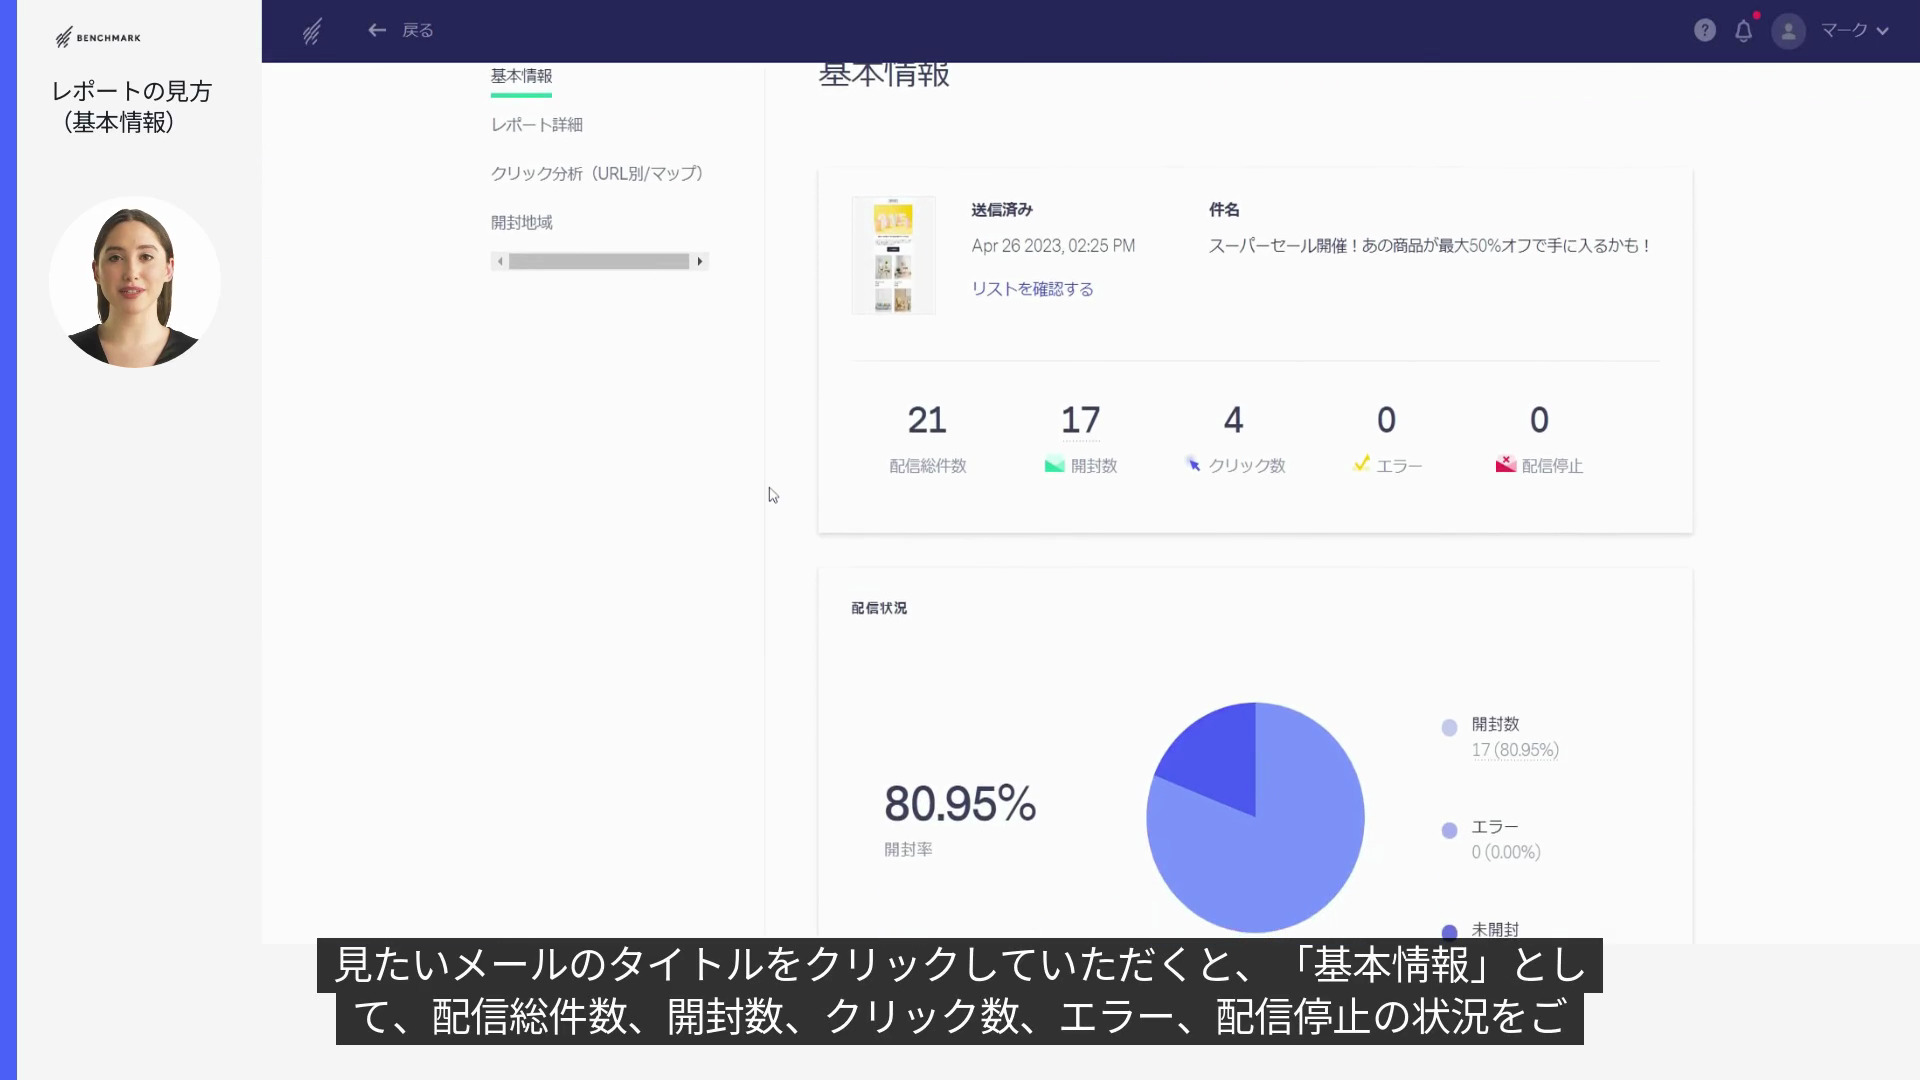Viewport: 1920px width, 1080px height.
Task: Click the green envelope icon beside 開封数
Action: (1053, 464)
